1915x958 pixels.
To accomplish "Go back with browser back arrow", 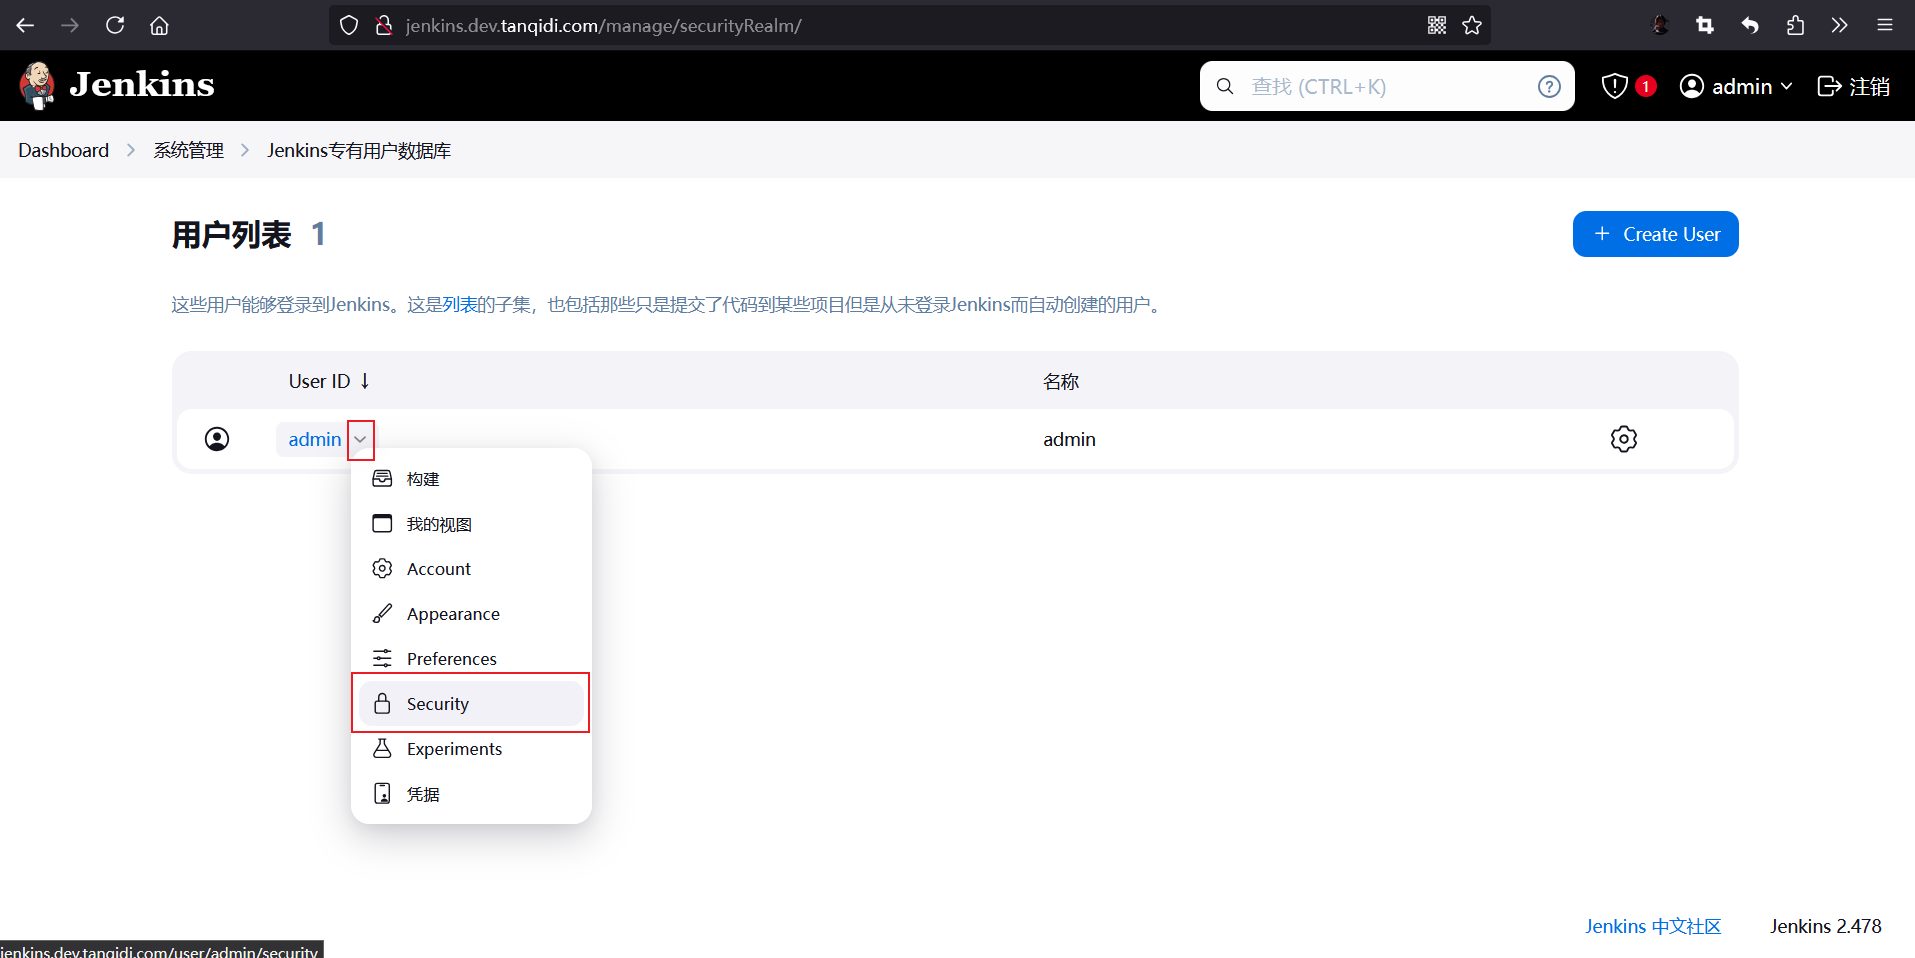I will pyautogui.click(x=25, y=25).
